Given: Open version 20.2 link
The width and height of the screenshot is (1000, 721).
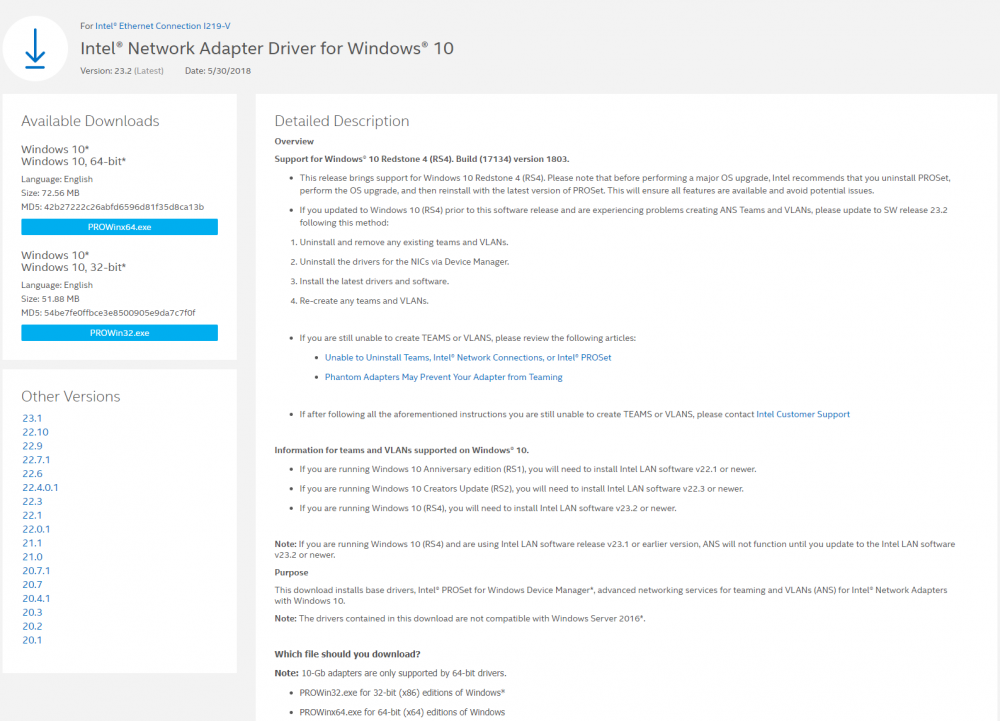Looking at the screenshot, I should pyautogui.click(x=32, y=626).
